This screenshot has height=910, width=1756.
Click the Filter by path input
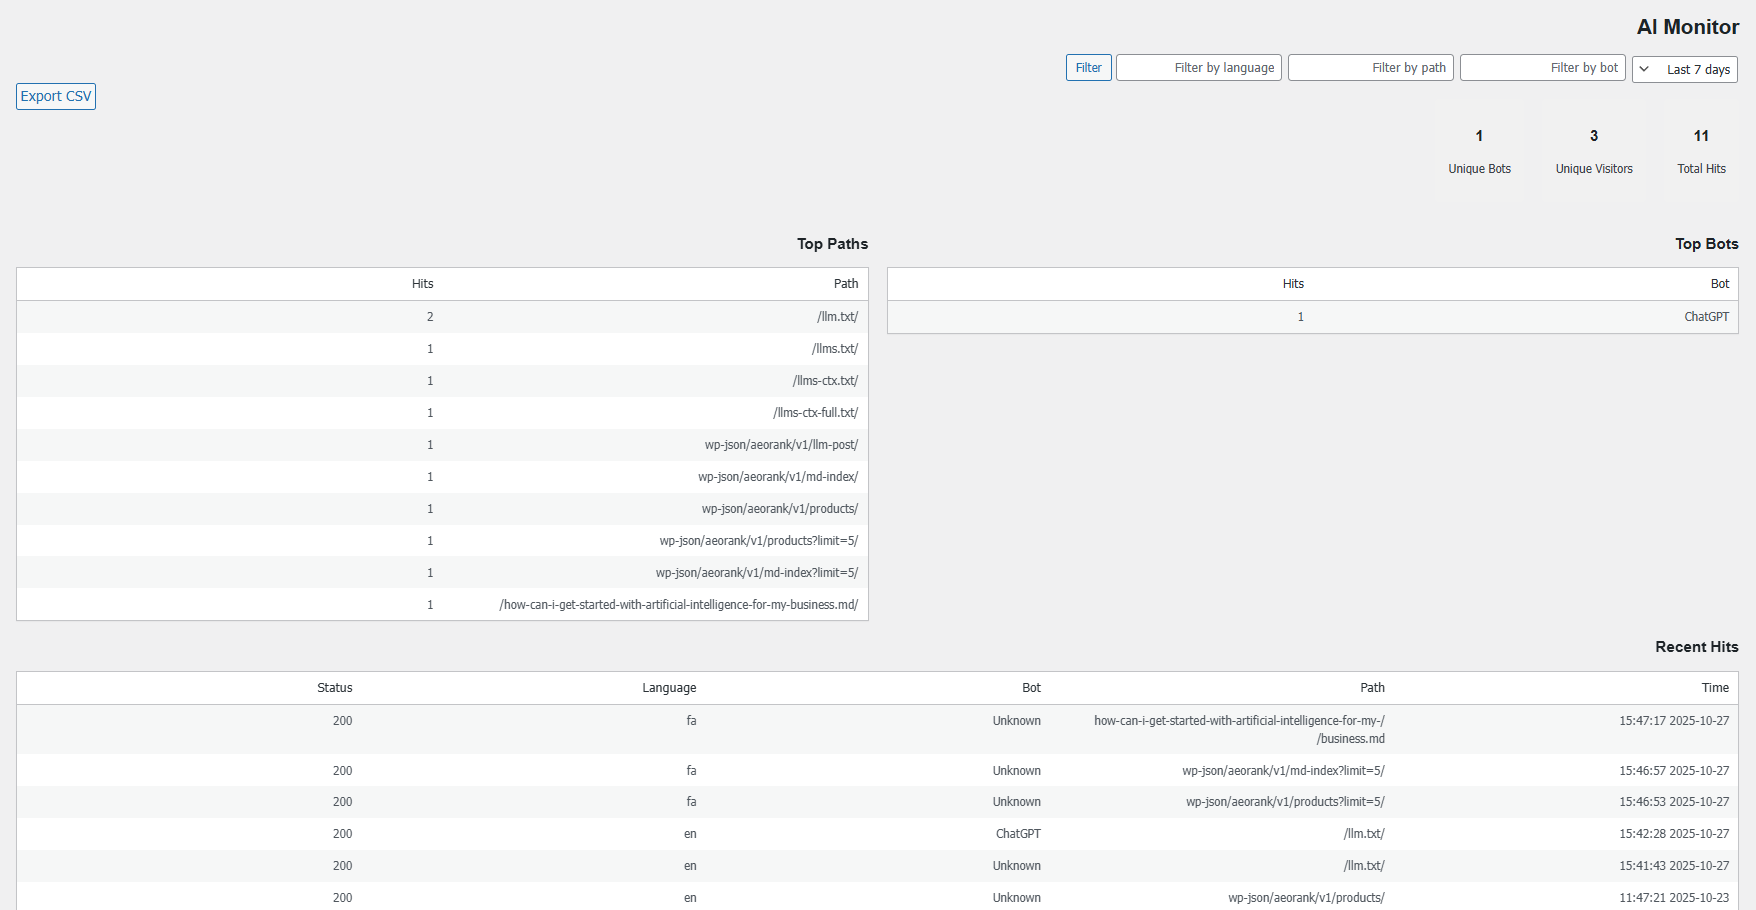click(x=1370, y=68)
